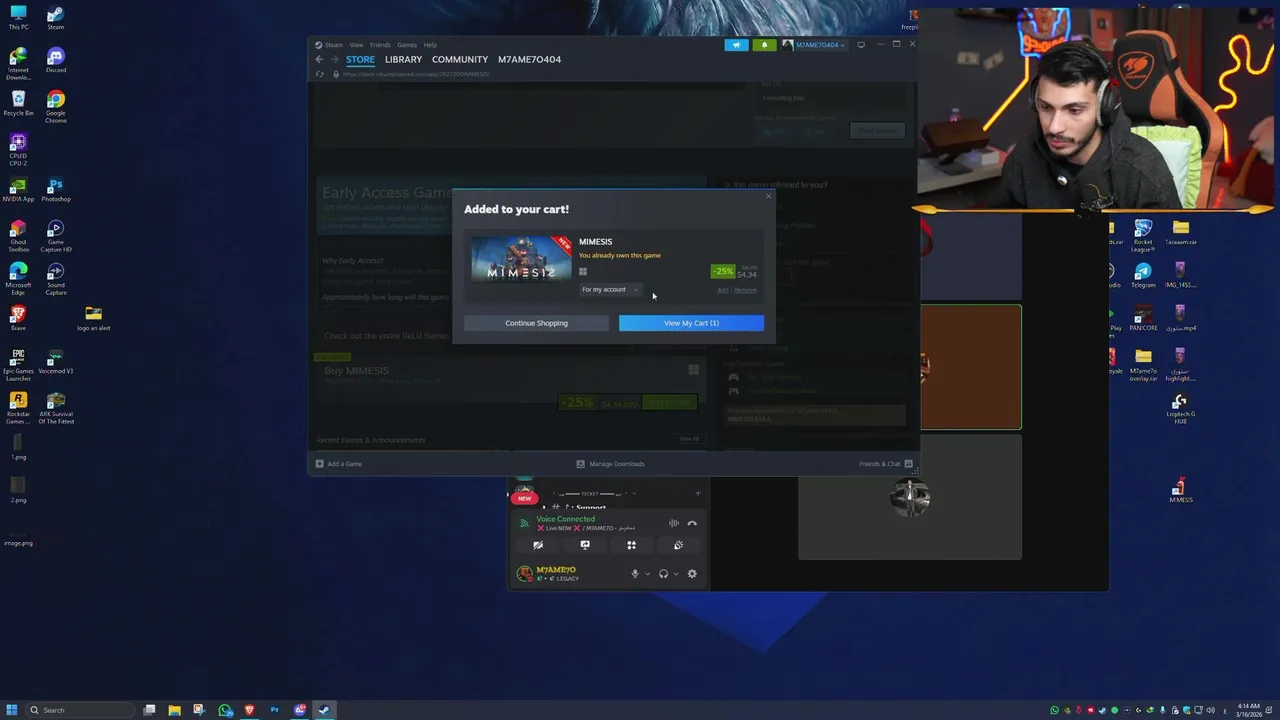Open the Discord desktop shortcut
The height and width of the screenshot is (720, 1280).
click(56, 61)
